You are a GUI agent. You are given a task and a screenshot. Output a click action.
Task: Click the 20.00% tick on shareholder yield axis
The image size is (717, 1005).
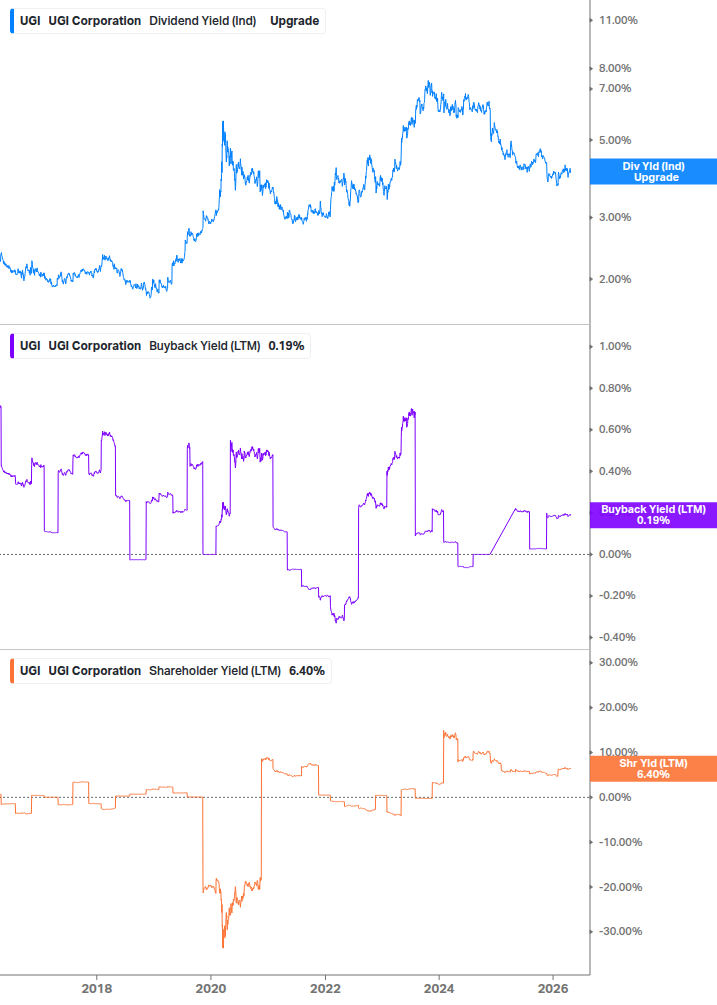[618, 708]
